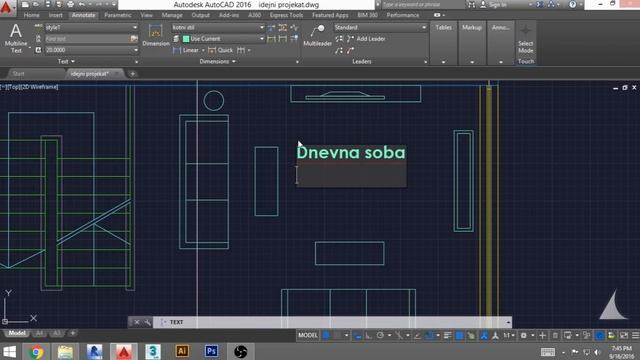Viewport: 640px width, 360px height.
Task: Click the Add Leader button
Action: (x=366, y=39)
